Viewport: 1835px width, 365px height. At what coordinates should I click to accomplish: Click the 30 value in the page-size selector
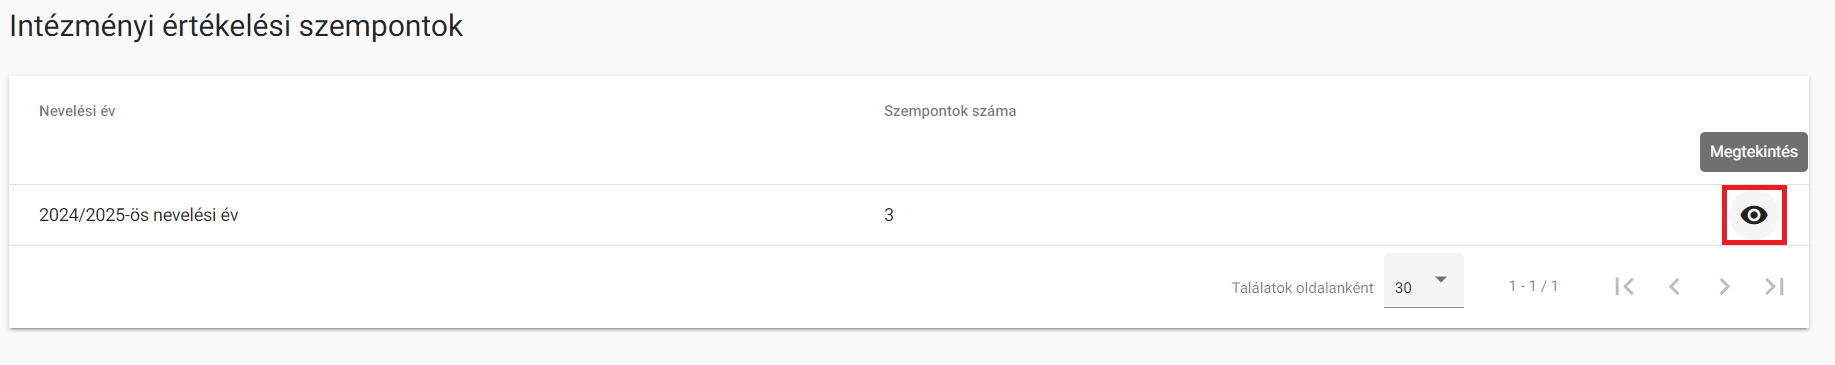(1403, 288)
